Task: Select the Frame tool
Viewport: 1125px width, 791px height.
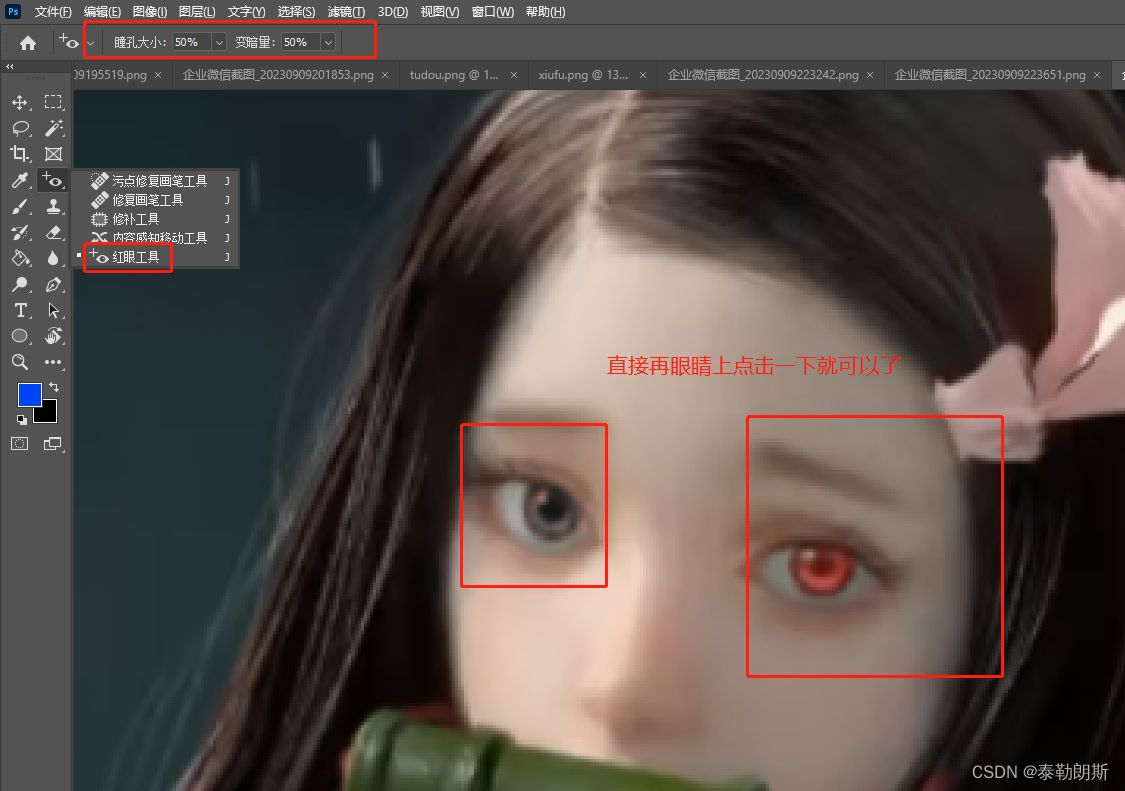Action: coord(53,154)
